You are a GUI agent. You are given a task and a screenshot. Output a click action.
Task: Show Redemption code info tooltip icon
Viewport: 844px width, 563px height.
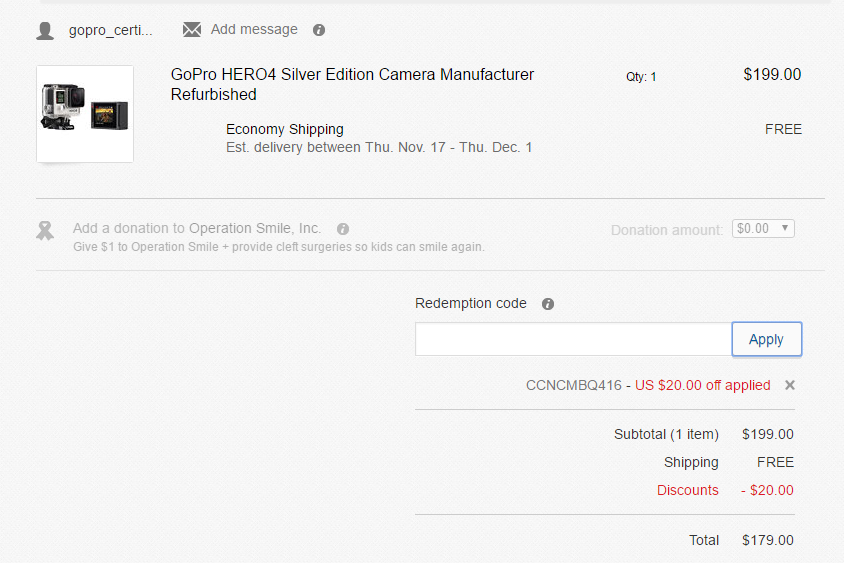coord(548,304)
